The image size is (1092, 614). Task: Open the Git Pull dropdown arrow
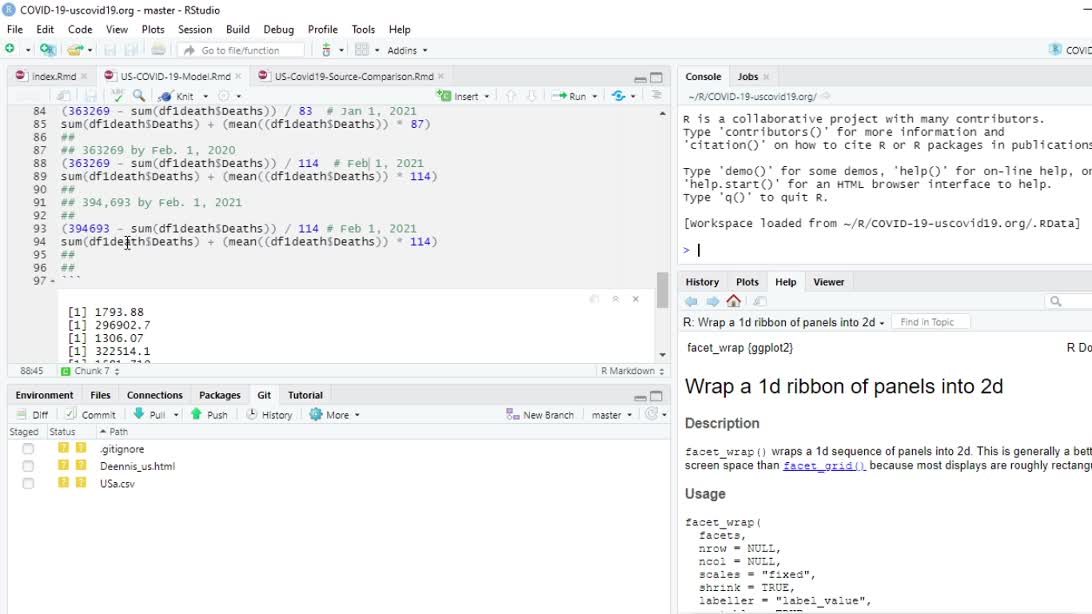[176, 415]
